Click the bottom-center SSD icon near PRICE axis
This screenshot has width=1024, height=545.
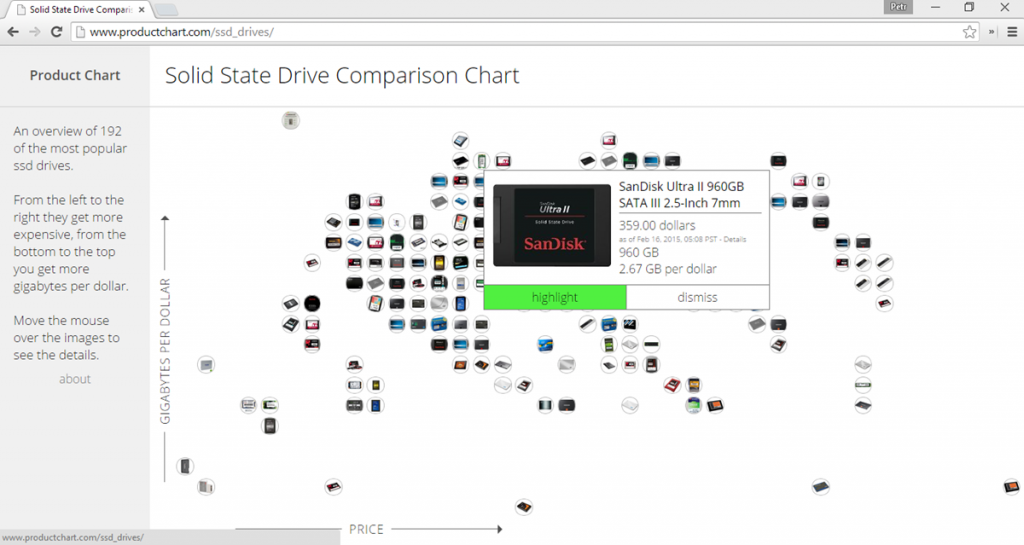(x=522, y=506)
